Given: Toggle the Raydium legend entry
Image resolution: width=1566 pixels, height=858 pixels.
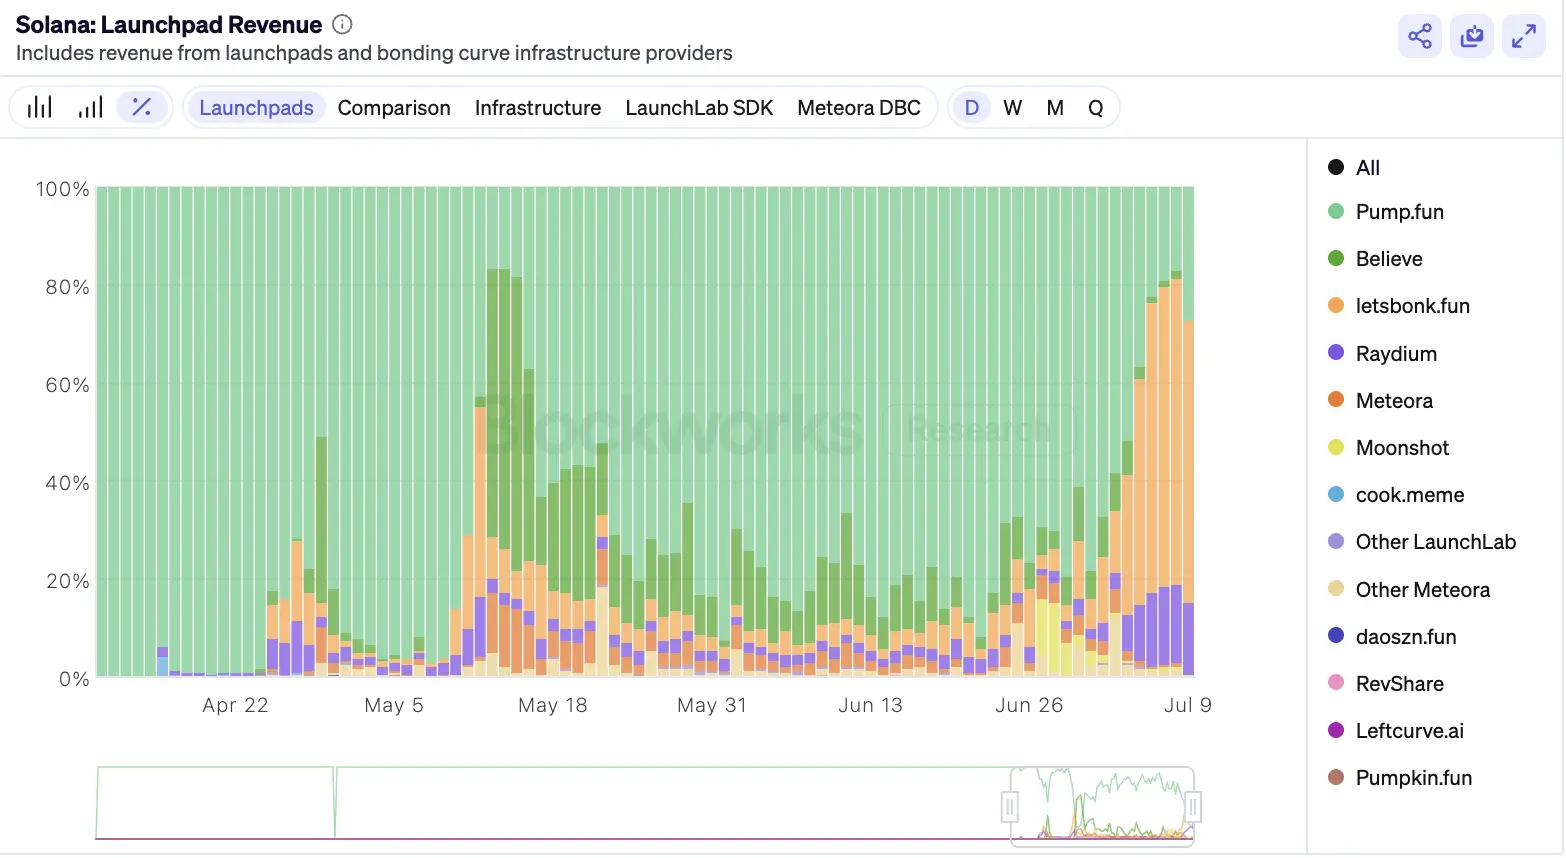Looking at the screenshot, I should tap(1395, 354).
